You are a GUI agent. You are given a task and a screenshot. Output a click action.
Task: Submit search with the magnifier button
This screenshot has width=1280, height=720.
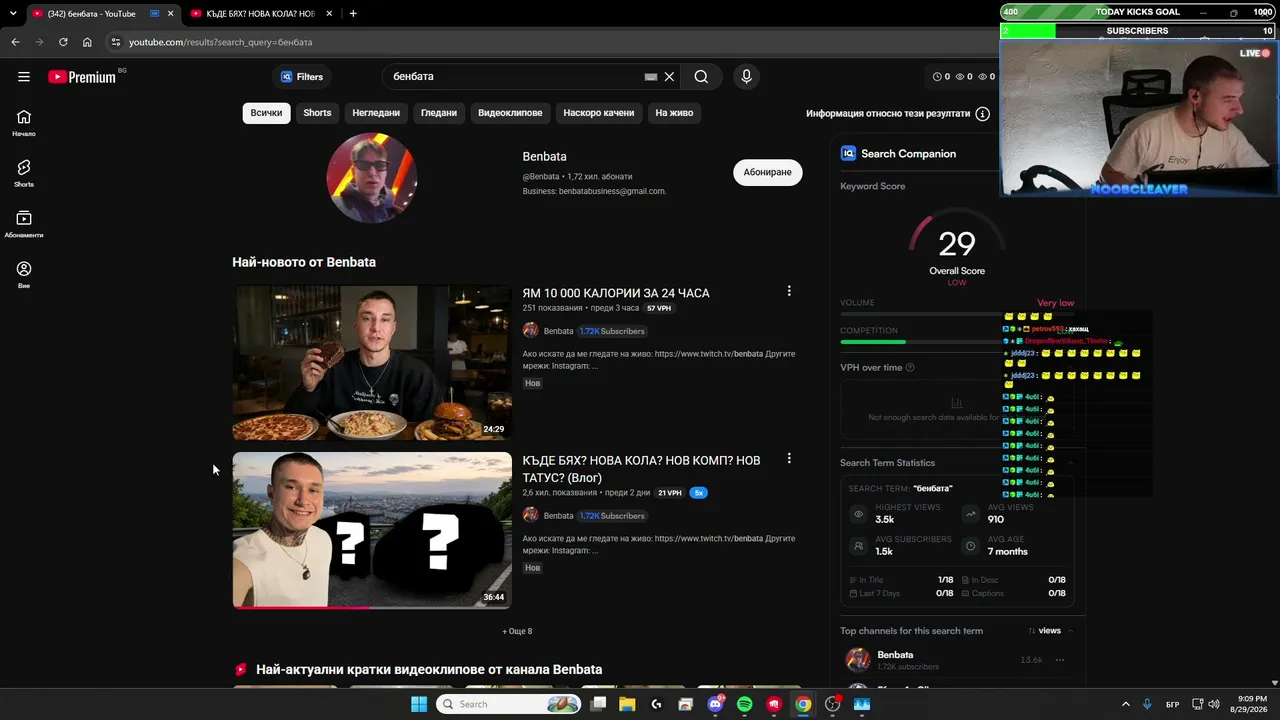click(701, 76)
